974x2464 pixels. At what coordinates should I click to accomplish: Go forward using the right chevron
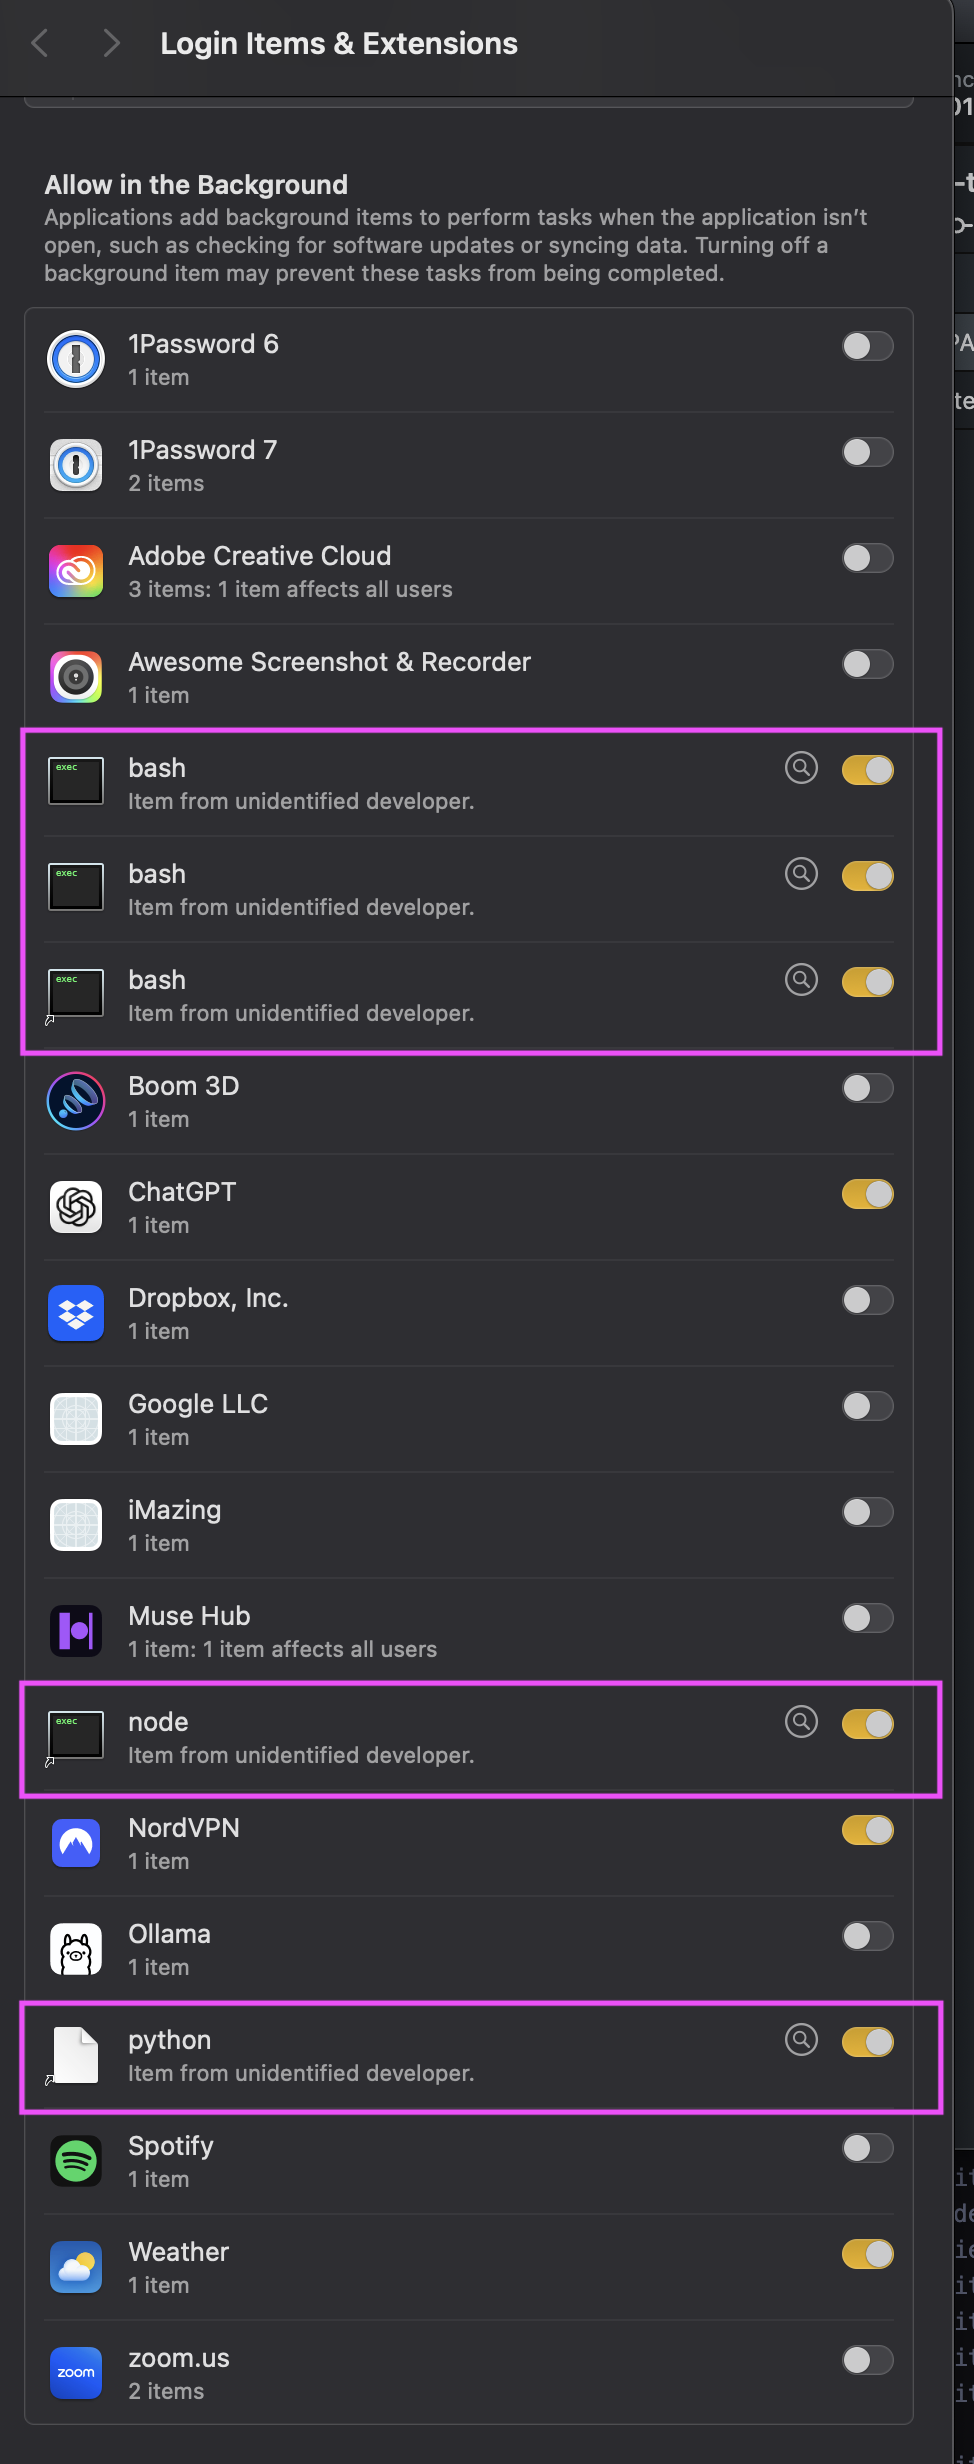(x=111, y=43)
